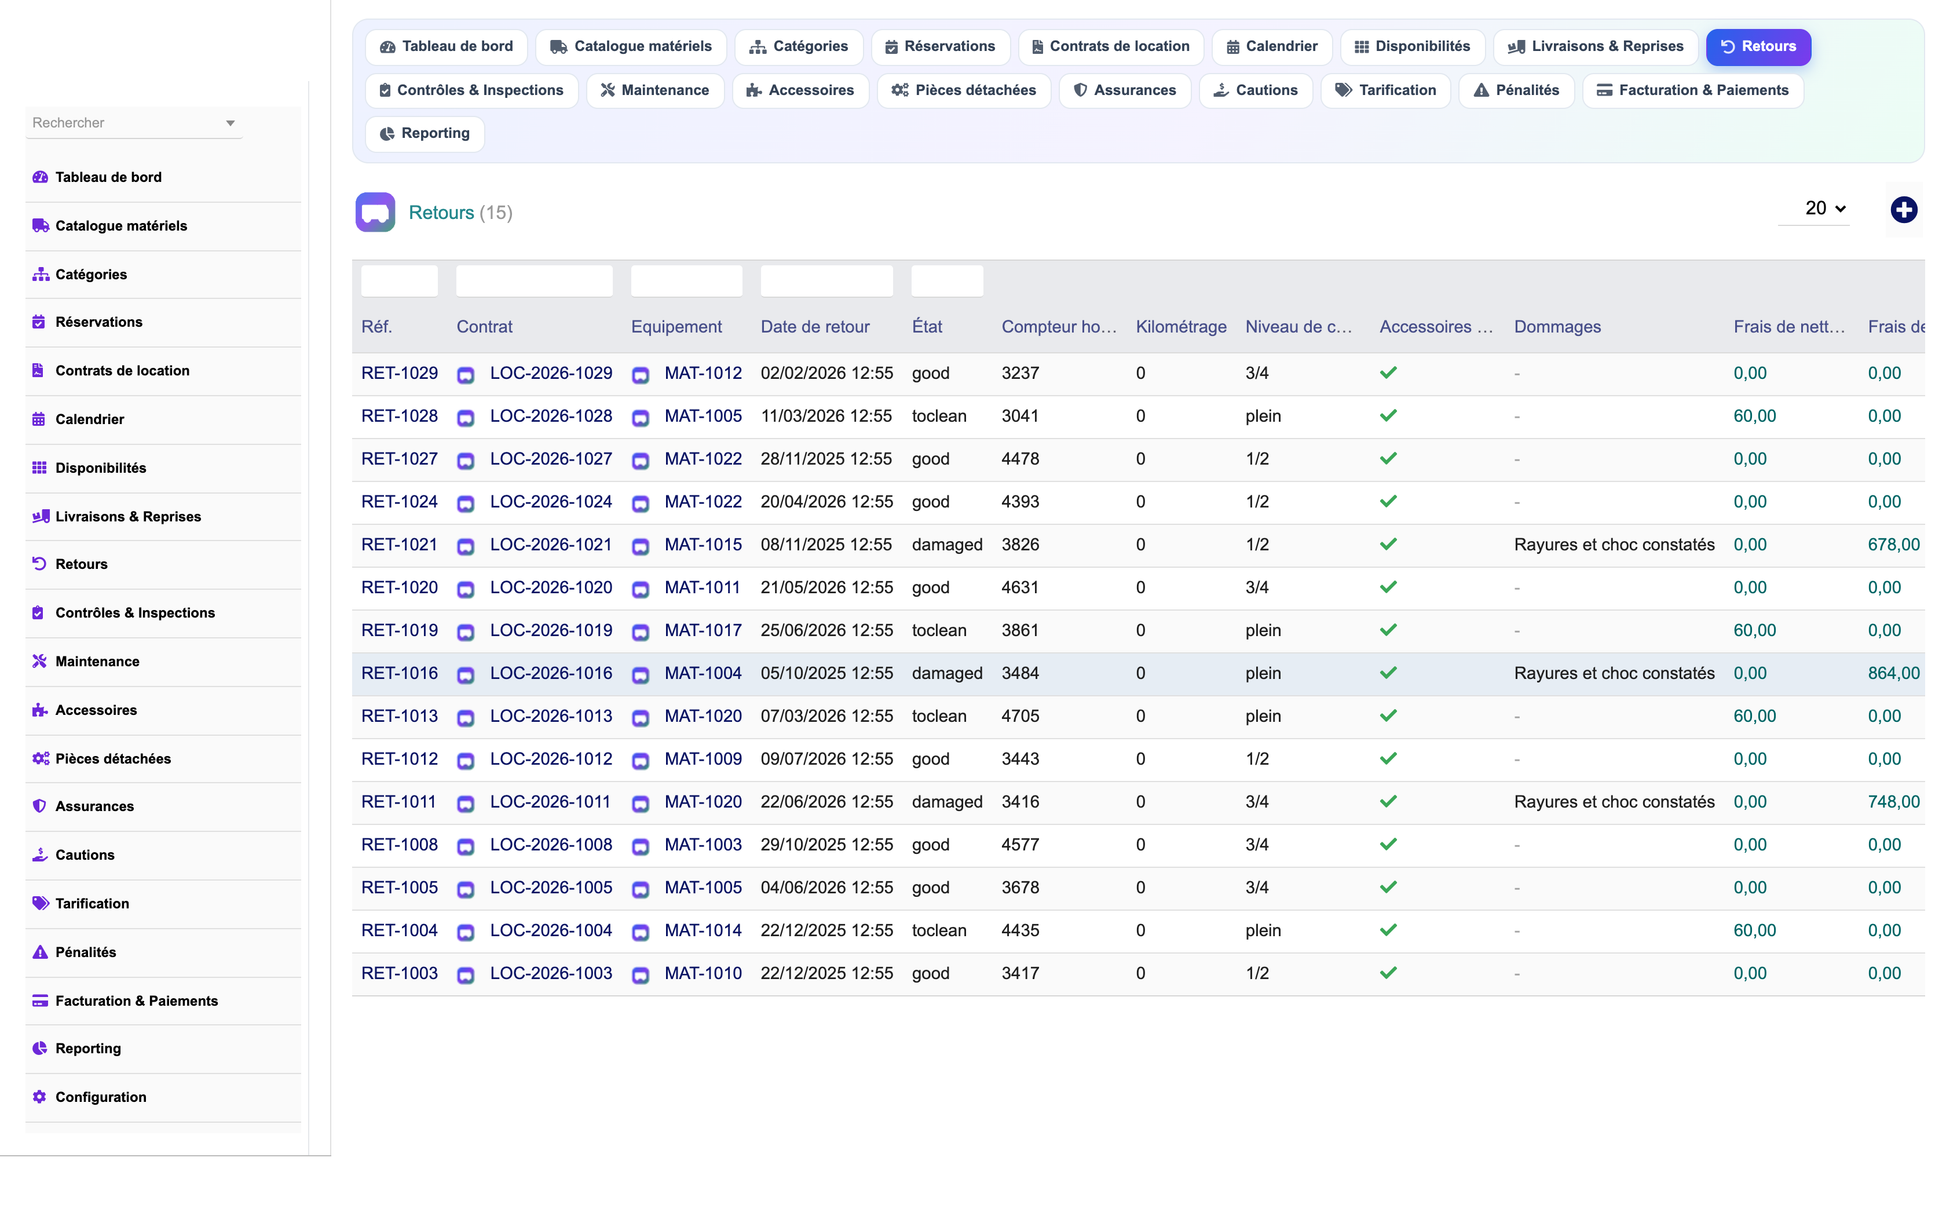Click damage fee 678,00 in RET-1021 row

(x=1894, y=545)
